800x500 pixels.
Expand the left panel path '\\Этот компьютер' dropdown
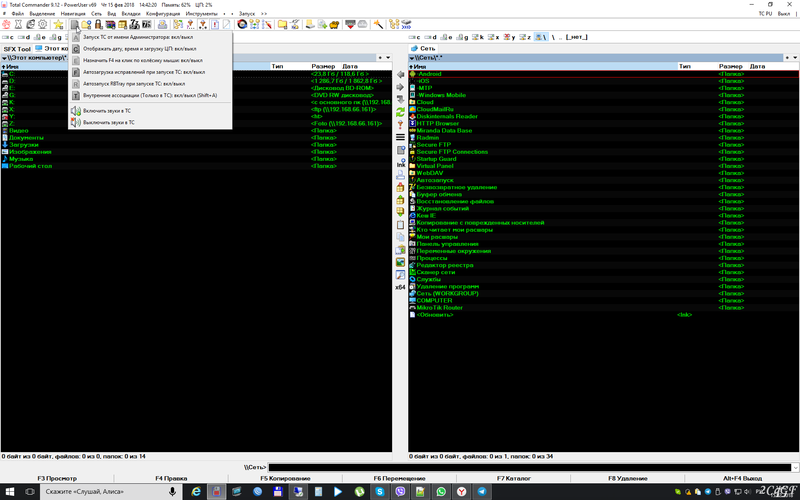coord(4,58)
